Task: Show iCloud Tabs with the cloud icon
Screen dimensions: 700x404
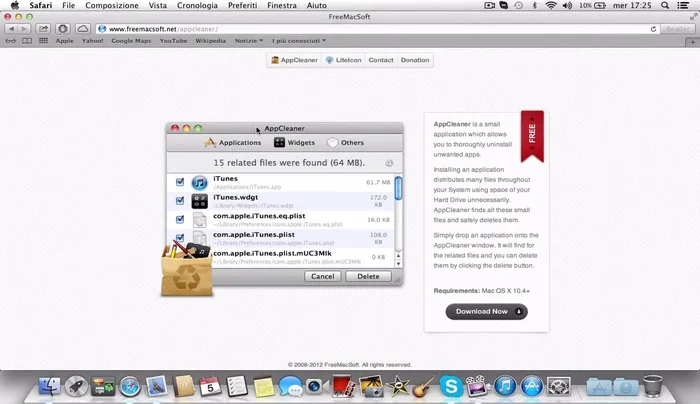Action: click(x=83, y=29)
